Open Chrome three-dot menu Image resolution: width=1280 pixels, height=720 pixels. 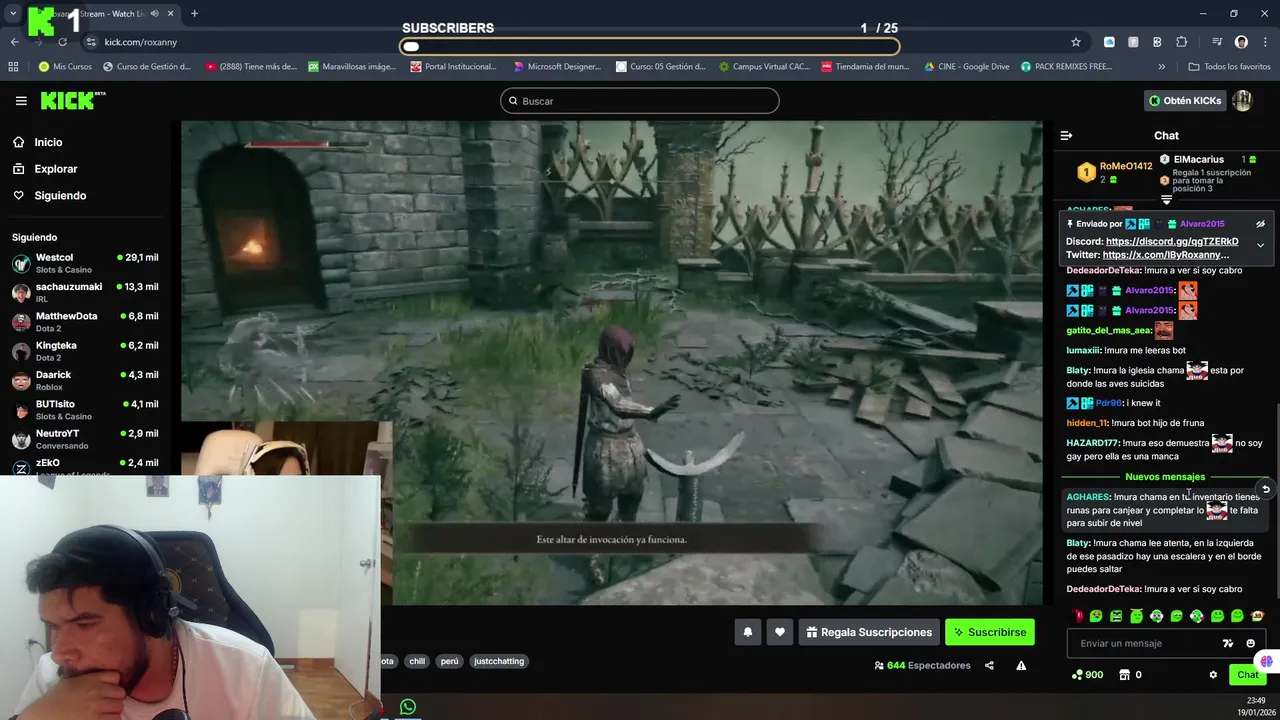point(1264,42)
